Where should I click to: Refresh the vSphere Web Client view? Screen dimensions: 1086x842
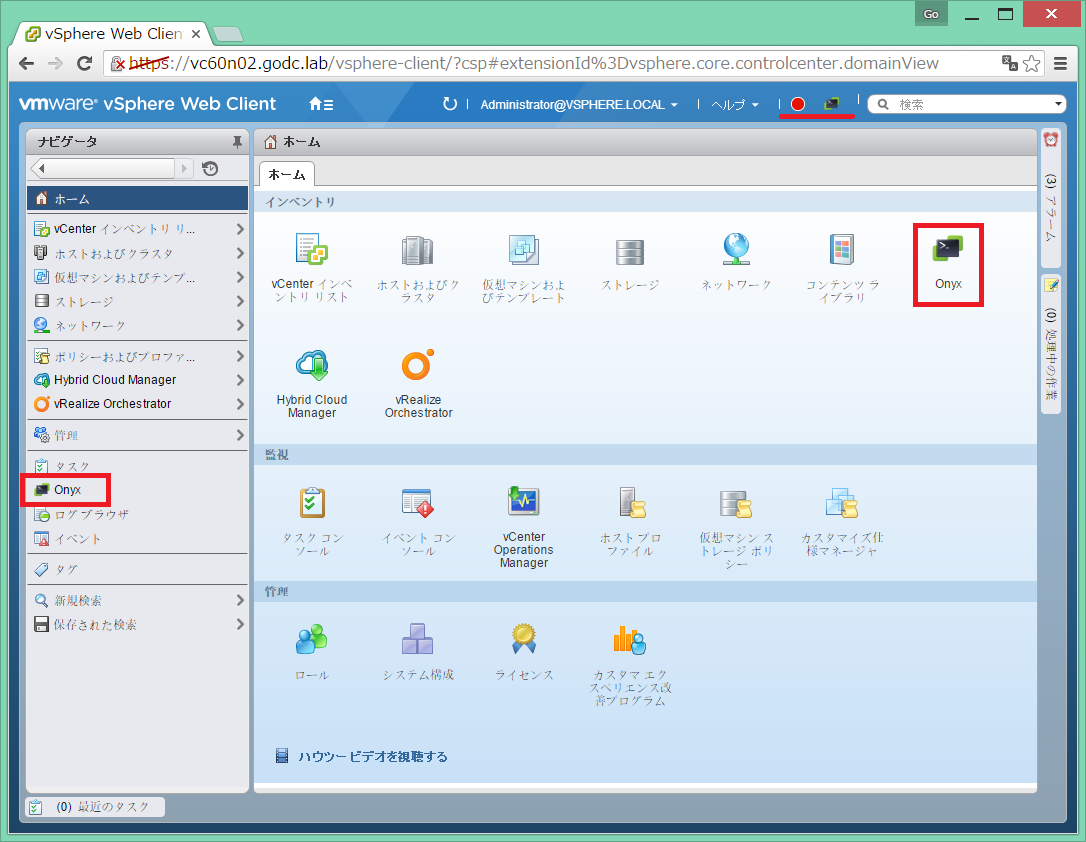coord(449,104)
